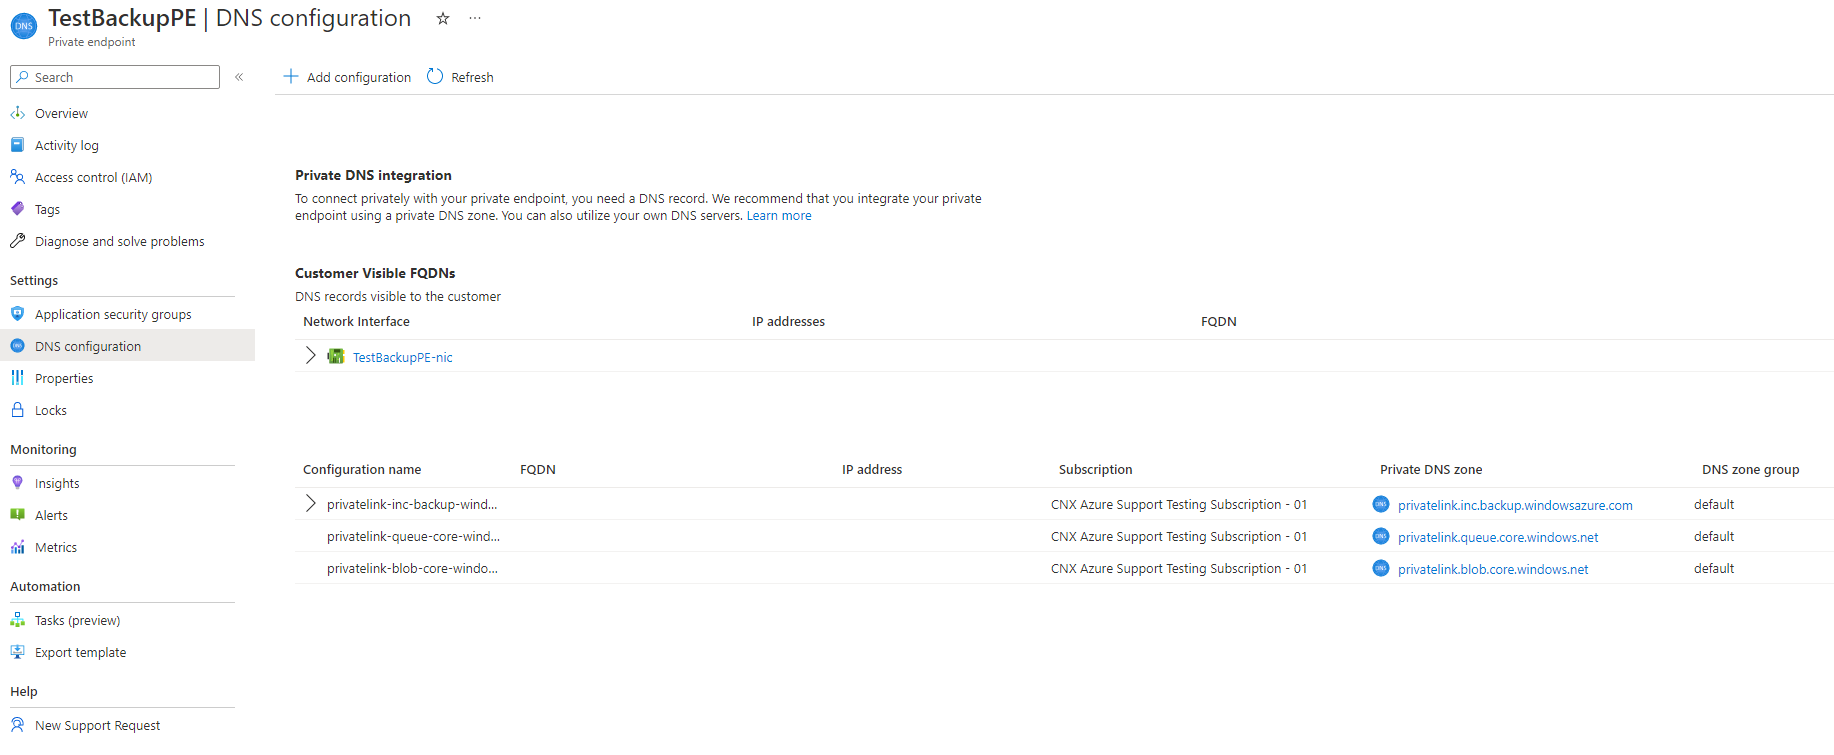This screenshot has height=755, width=1834.
Task: Click the Tasks (preview) icon
Action: coord(18,620)
